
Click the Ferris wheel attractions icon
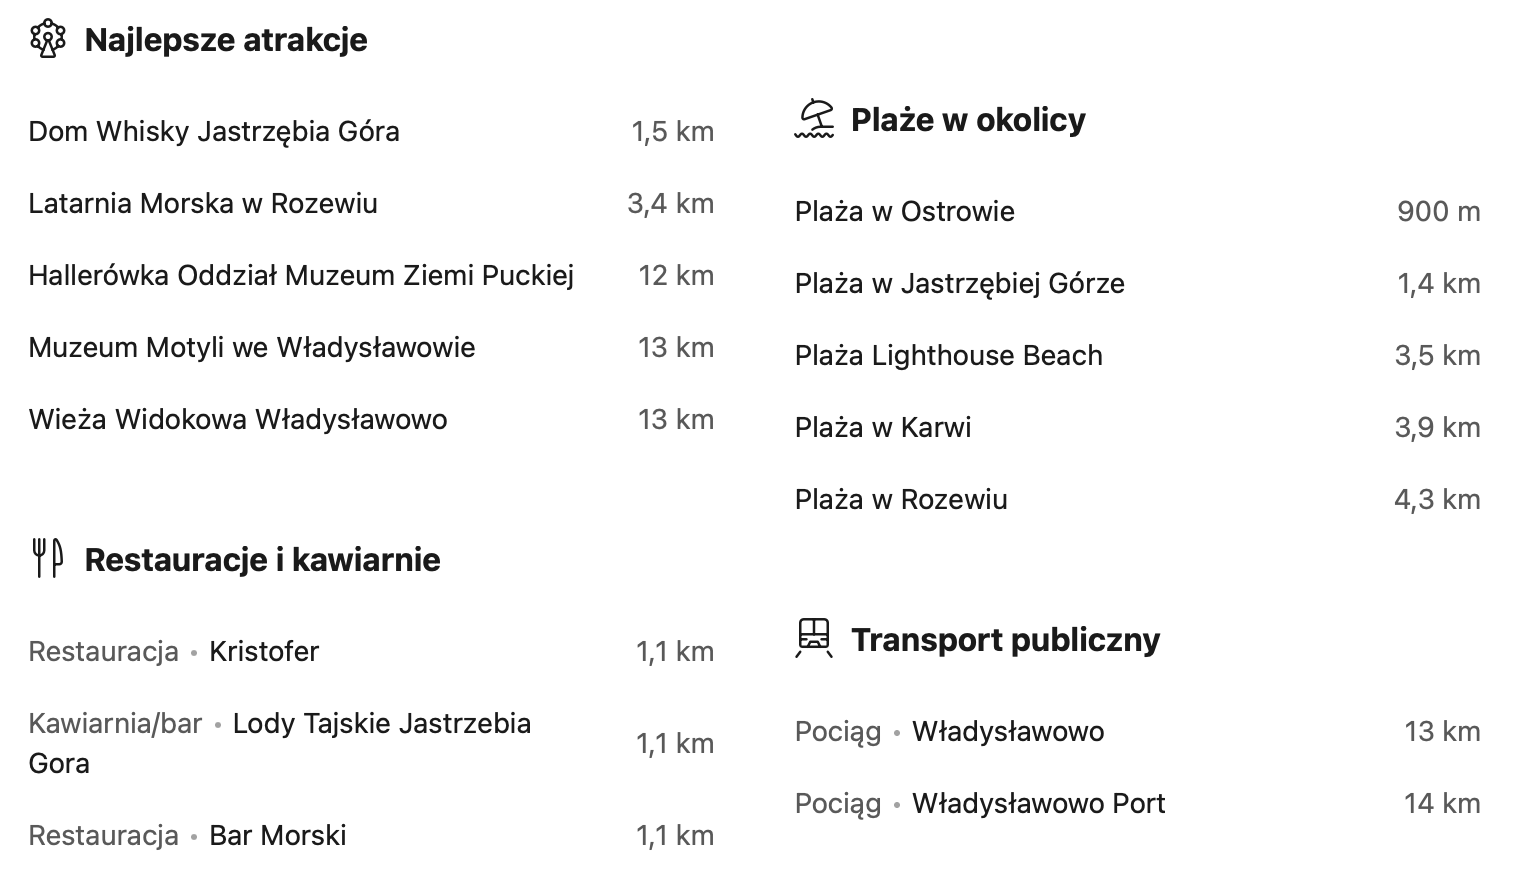click(x=47, y=40)
